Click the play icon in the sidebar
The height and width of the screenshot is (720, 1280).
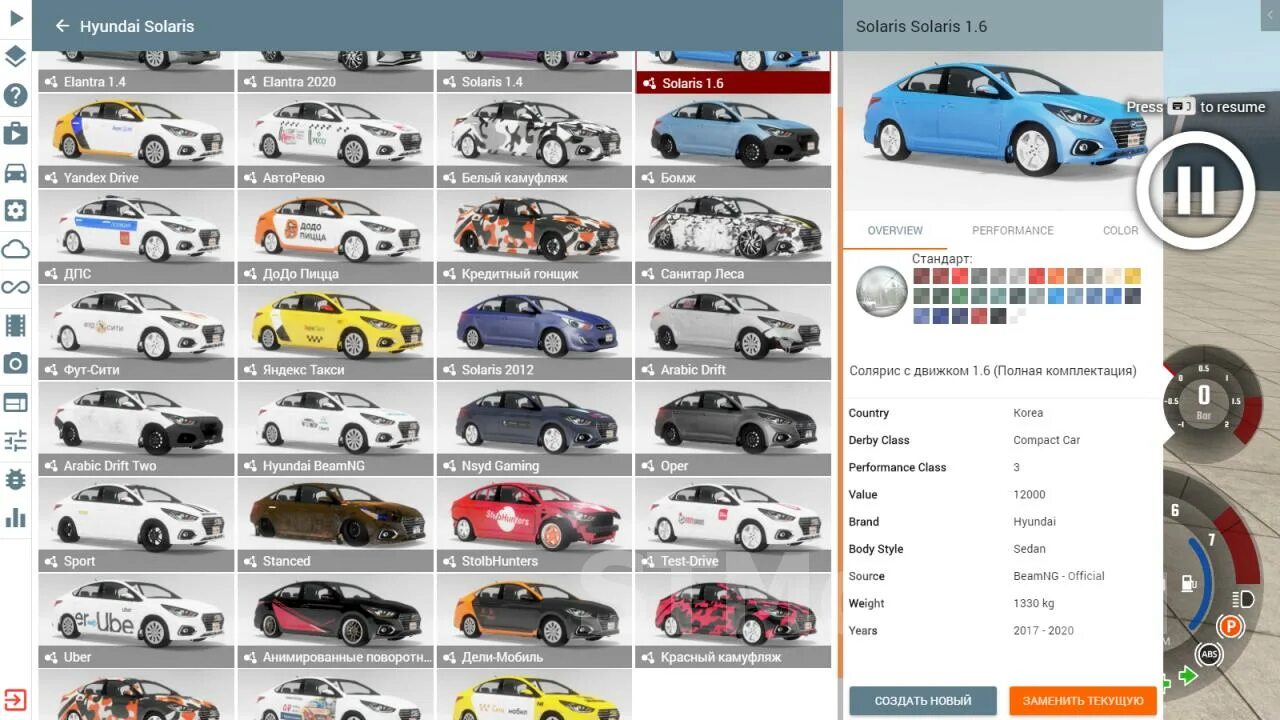(16, 17)
